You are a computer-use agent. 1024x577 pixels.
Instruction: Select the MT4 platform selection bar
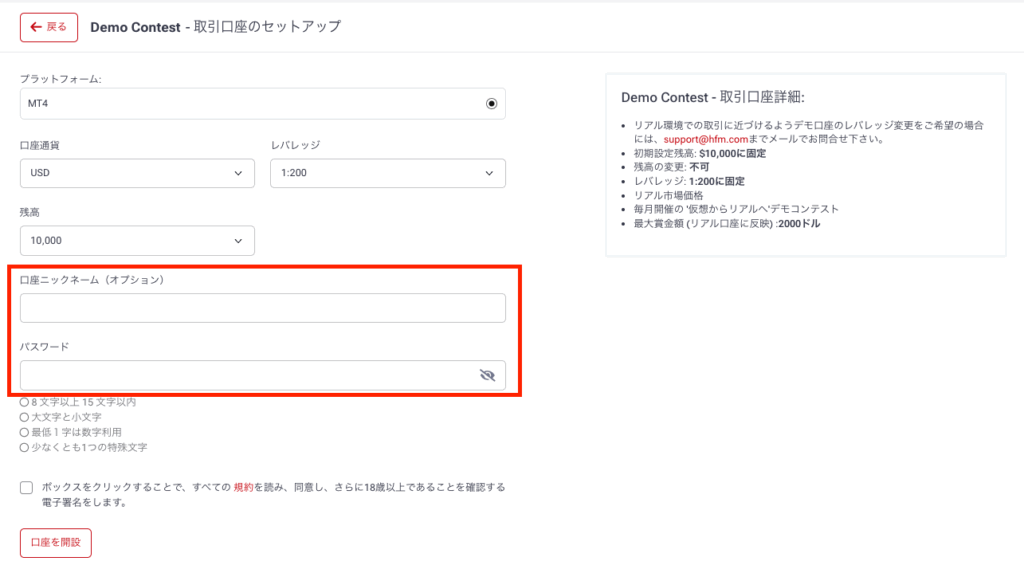point(263,103)
